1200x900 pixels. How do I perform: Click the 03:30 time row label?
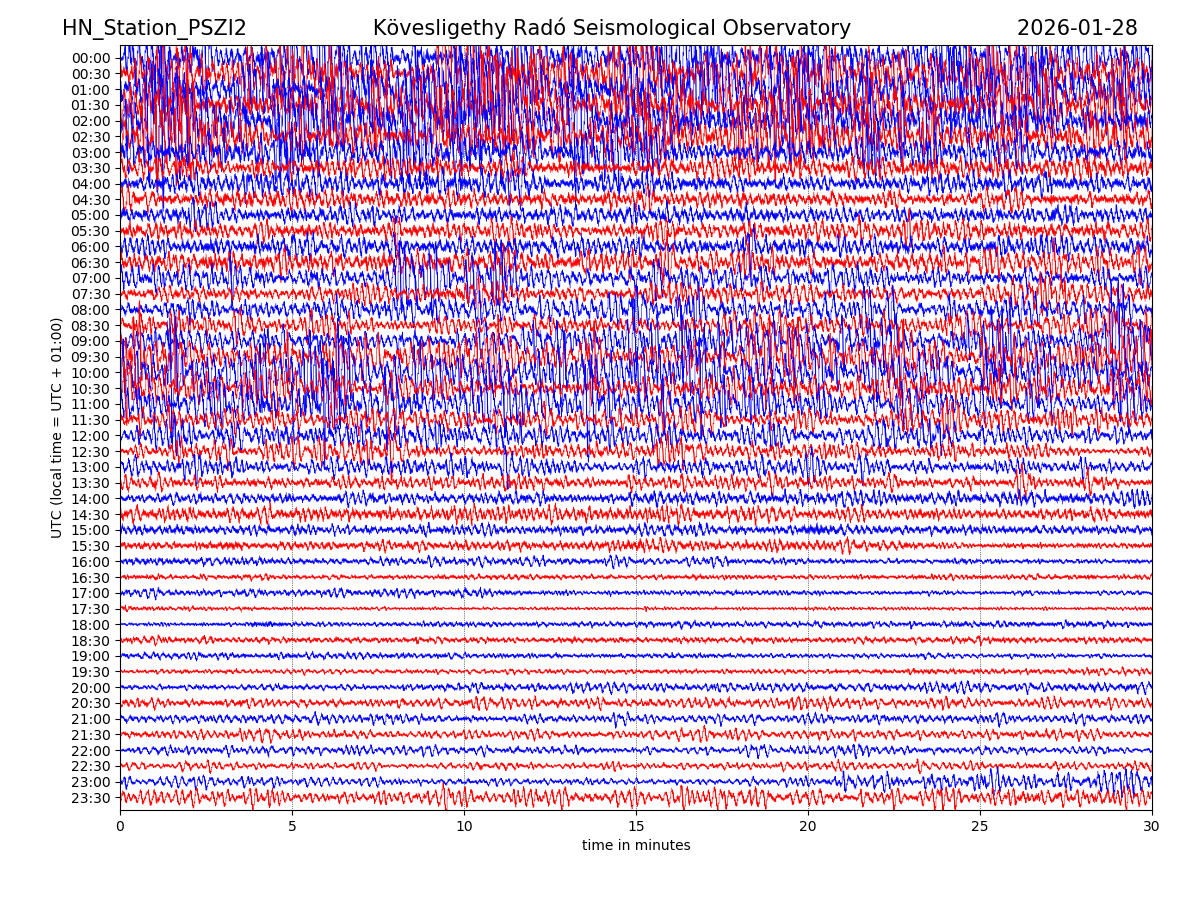[x=90, y=168]
